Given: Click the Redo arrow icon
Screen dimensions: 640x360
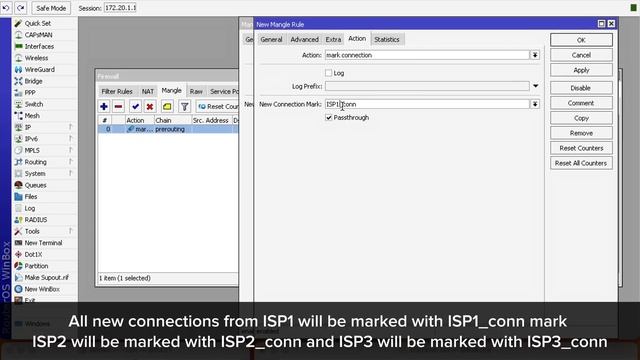Looking at the screenshot, I should pyautogui.click(x=21, y=8).
